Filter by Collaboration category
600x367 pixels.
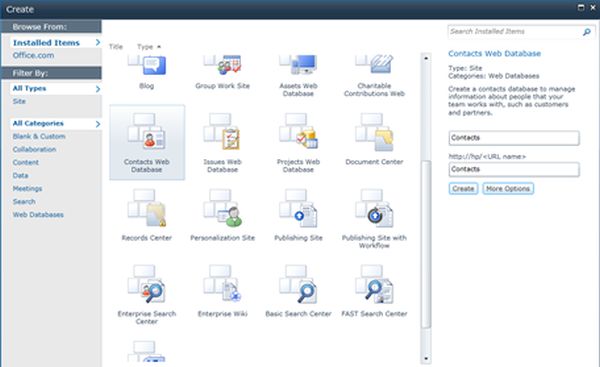coord(34,149)
